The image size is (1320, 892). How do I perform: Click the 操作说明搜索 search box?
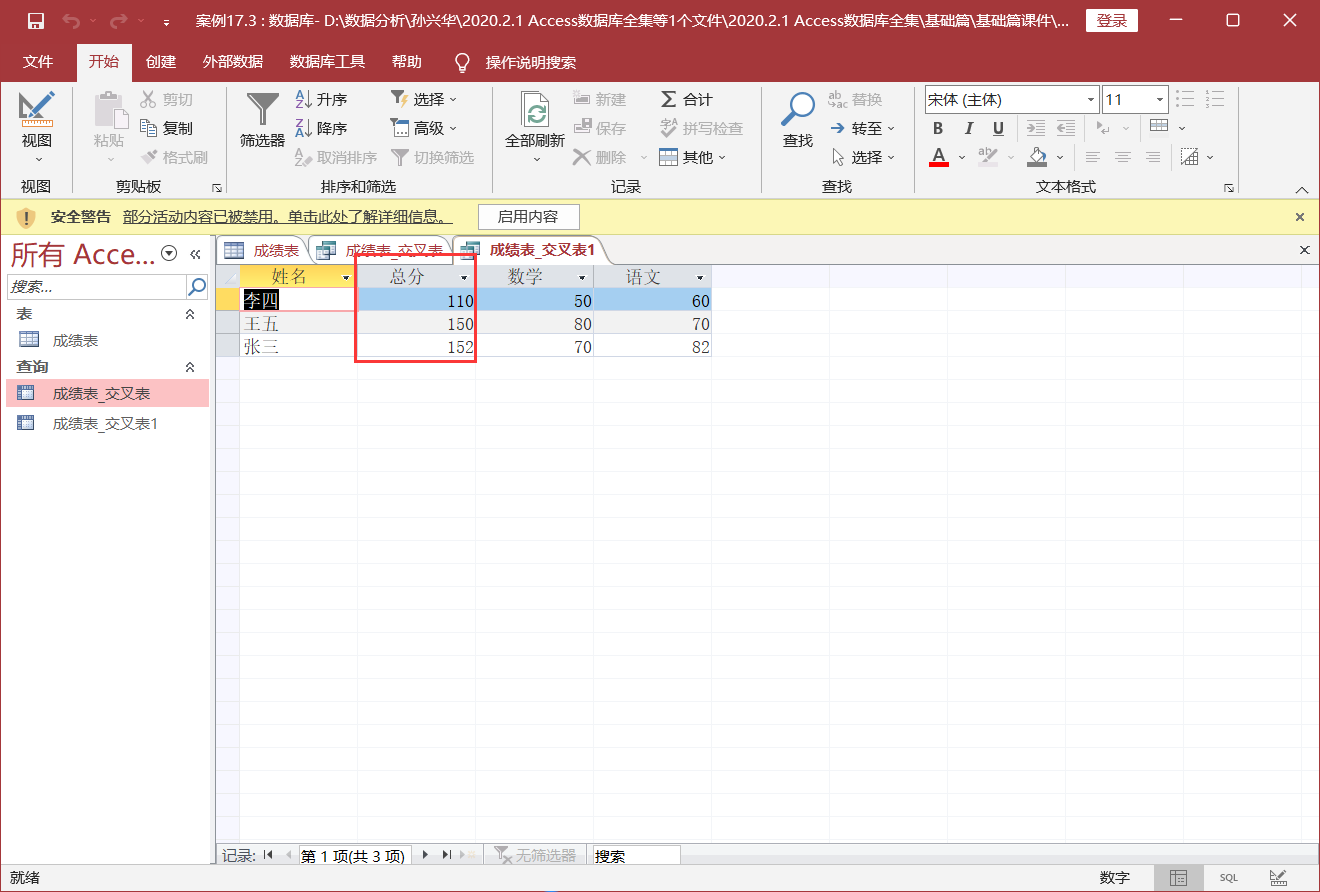click(530, 62)
